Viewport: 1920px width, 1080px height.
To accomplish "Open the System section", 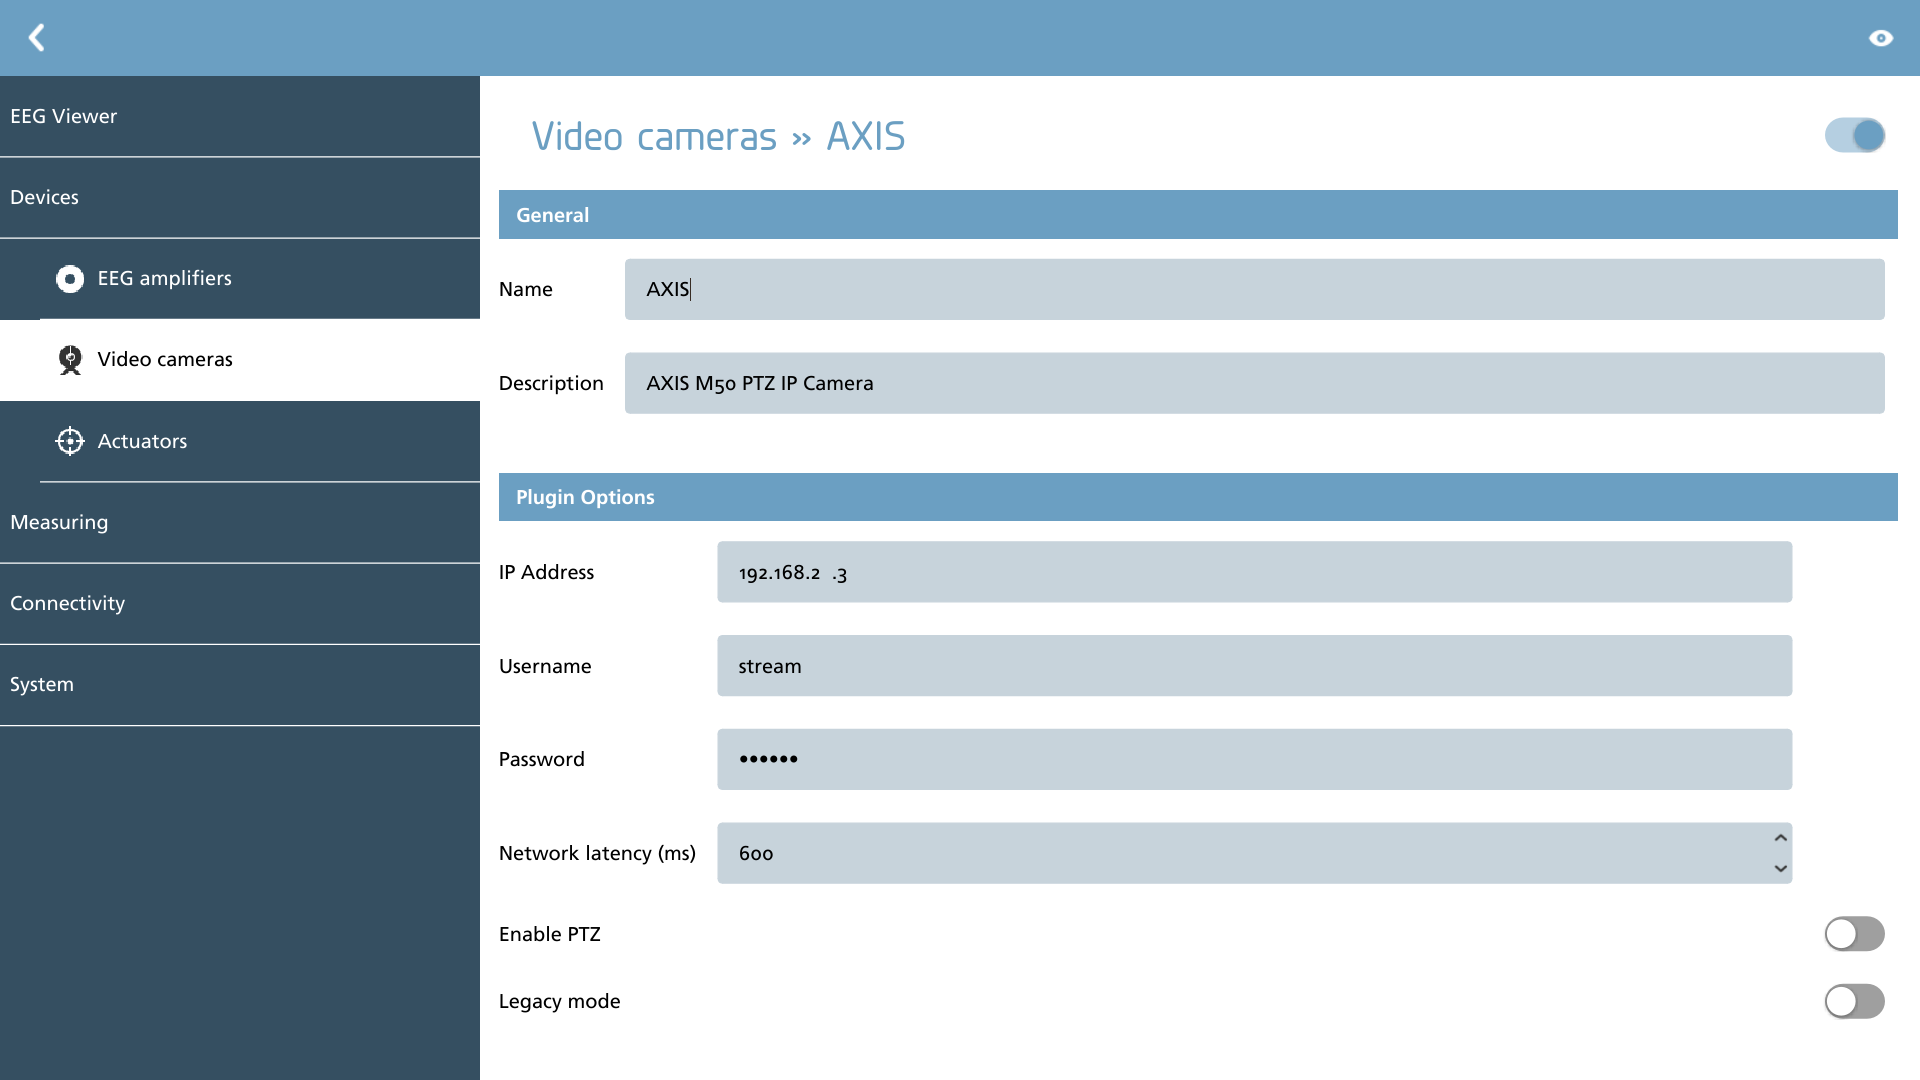I will (240, 684).
